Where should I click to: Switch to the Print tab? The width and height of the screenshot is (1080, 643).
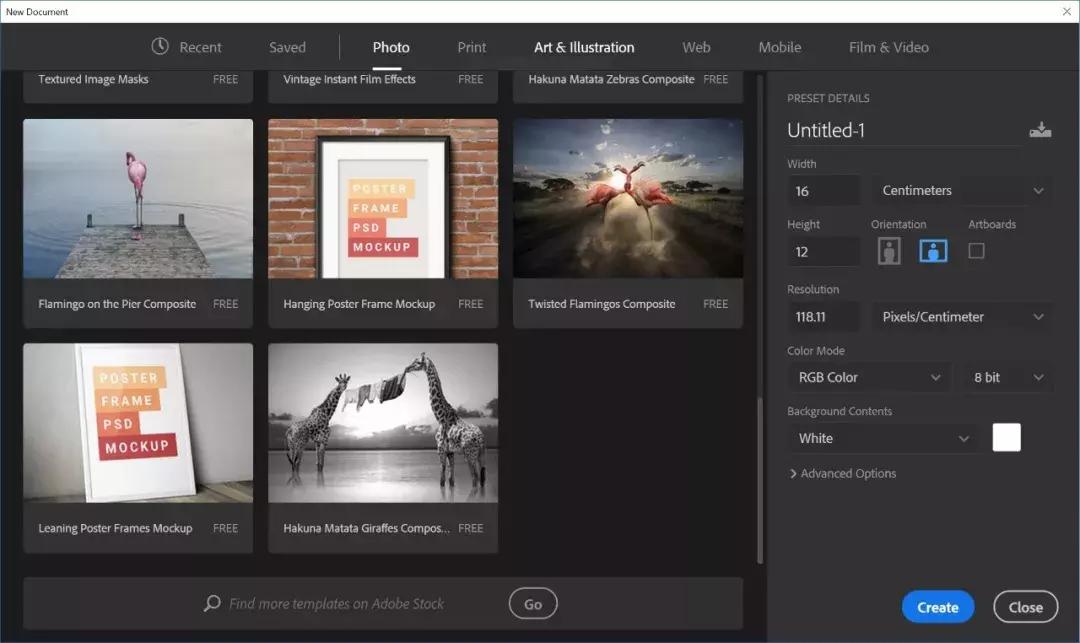point(472,47)
